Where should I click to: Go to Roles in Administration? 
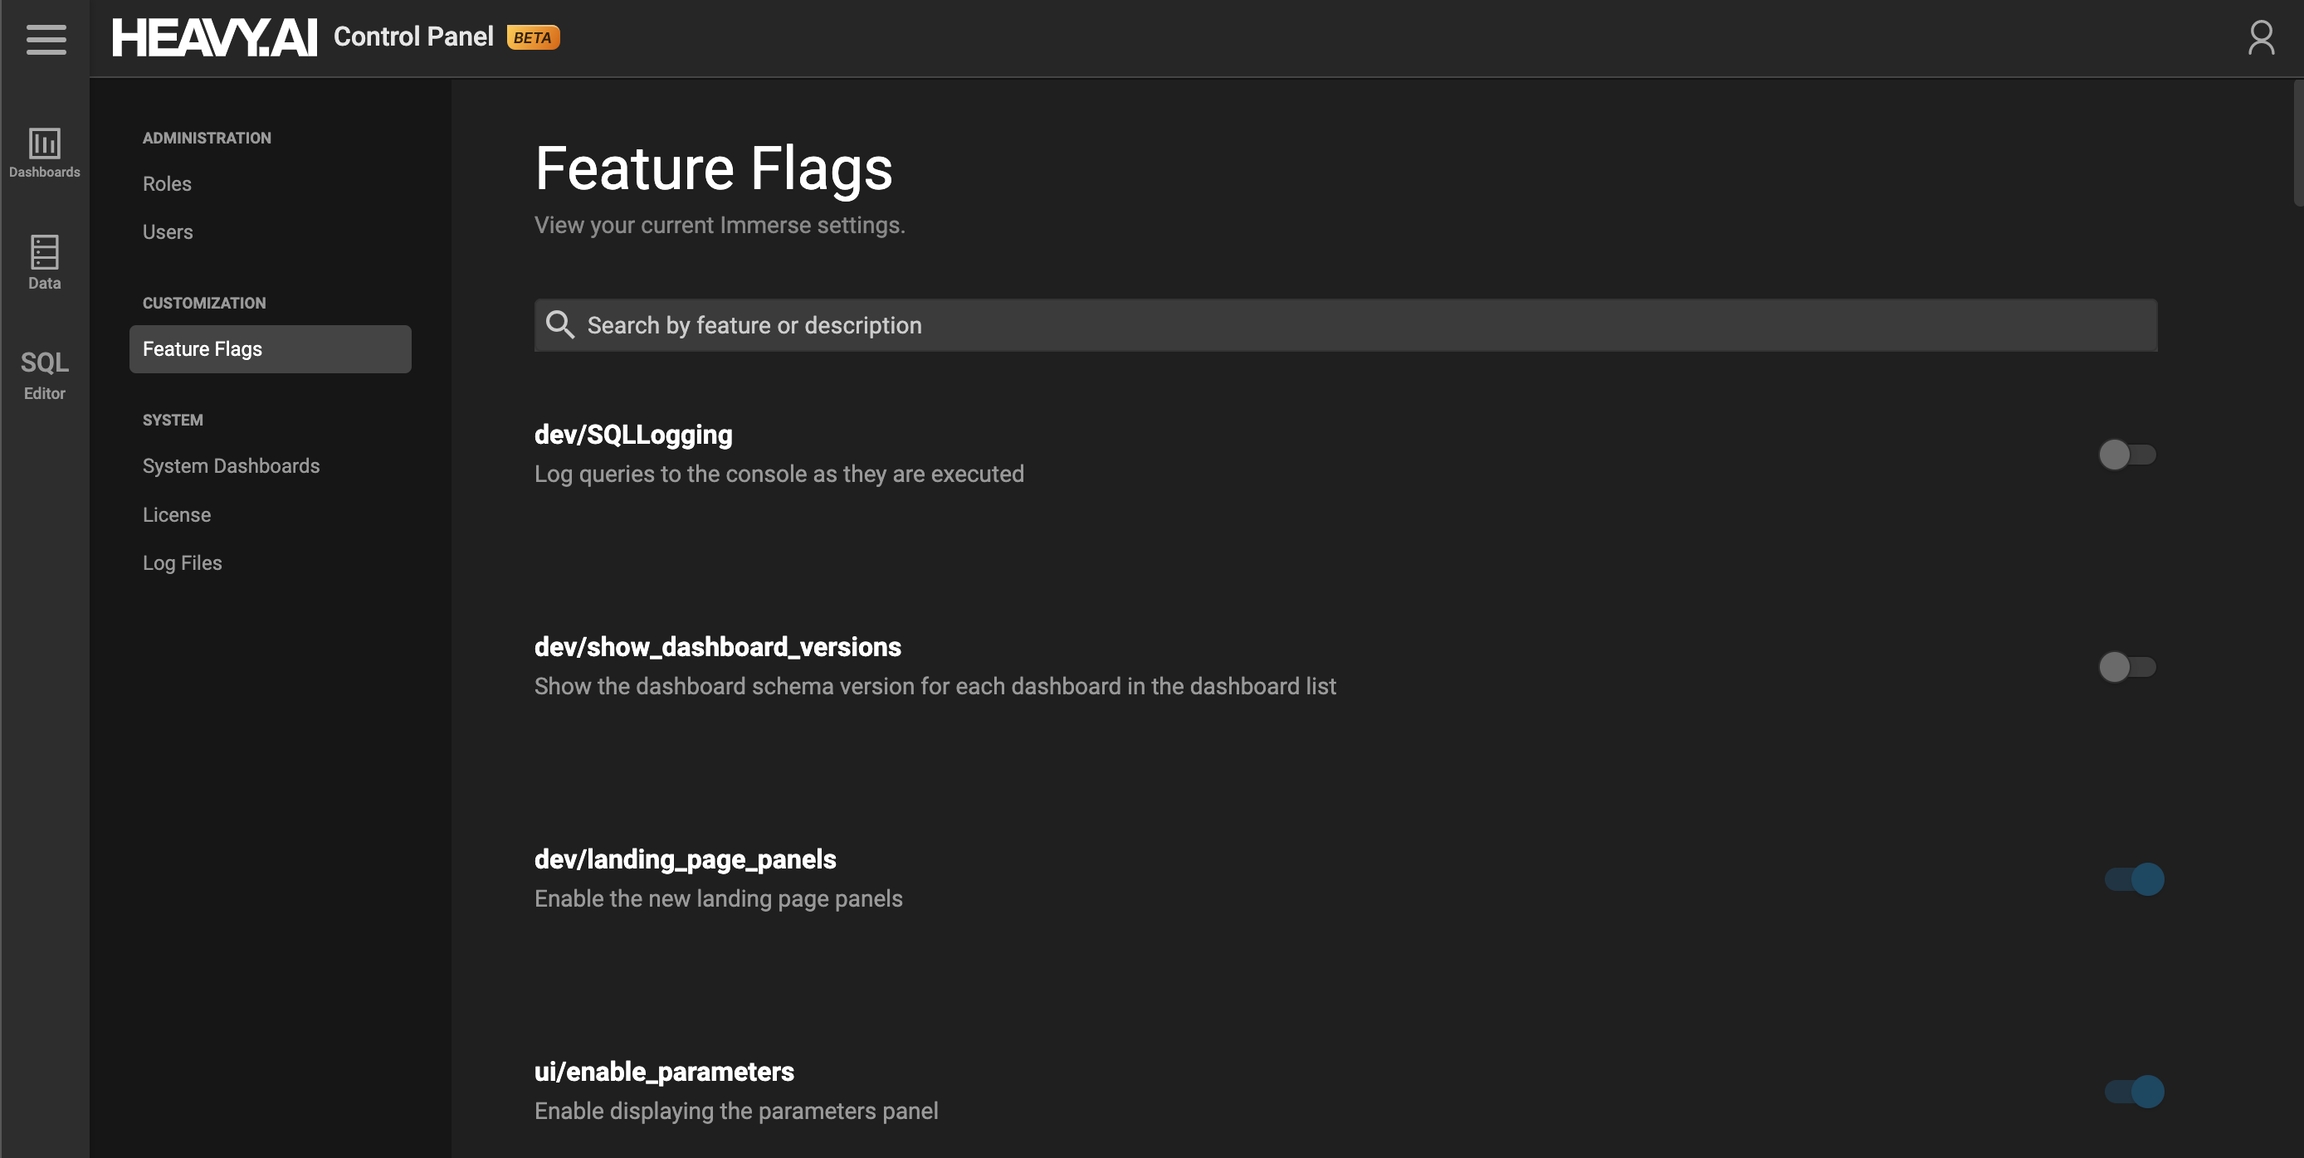(x=167, y=184)
